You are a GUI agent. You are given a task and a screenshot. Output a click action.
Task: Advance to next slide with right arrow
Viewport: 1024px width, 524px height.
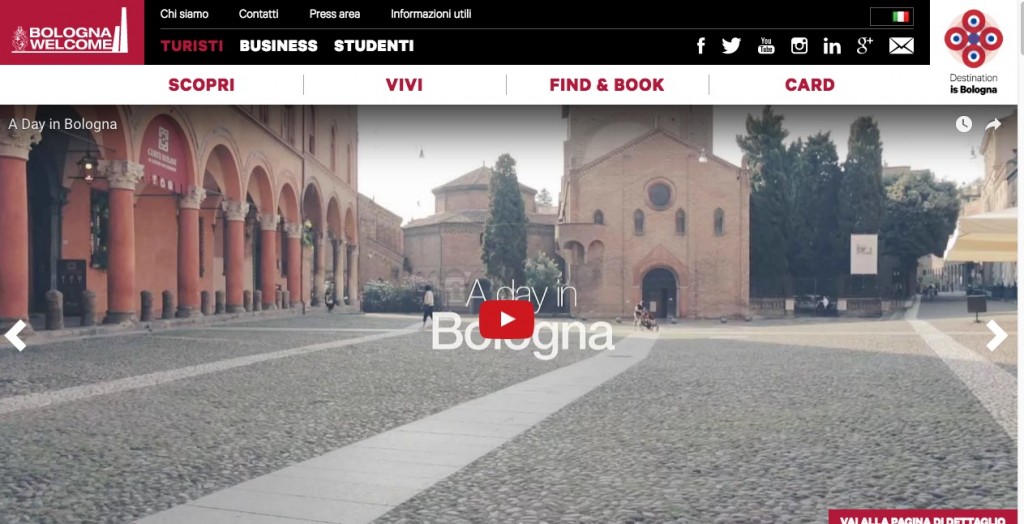tap(997, 335)
